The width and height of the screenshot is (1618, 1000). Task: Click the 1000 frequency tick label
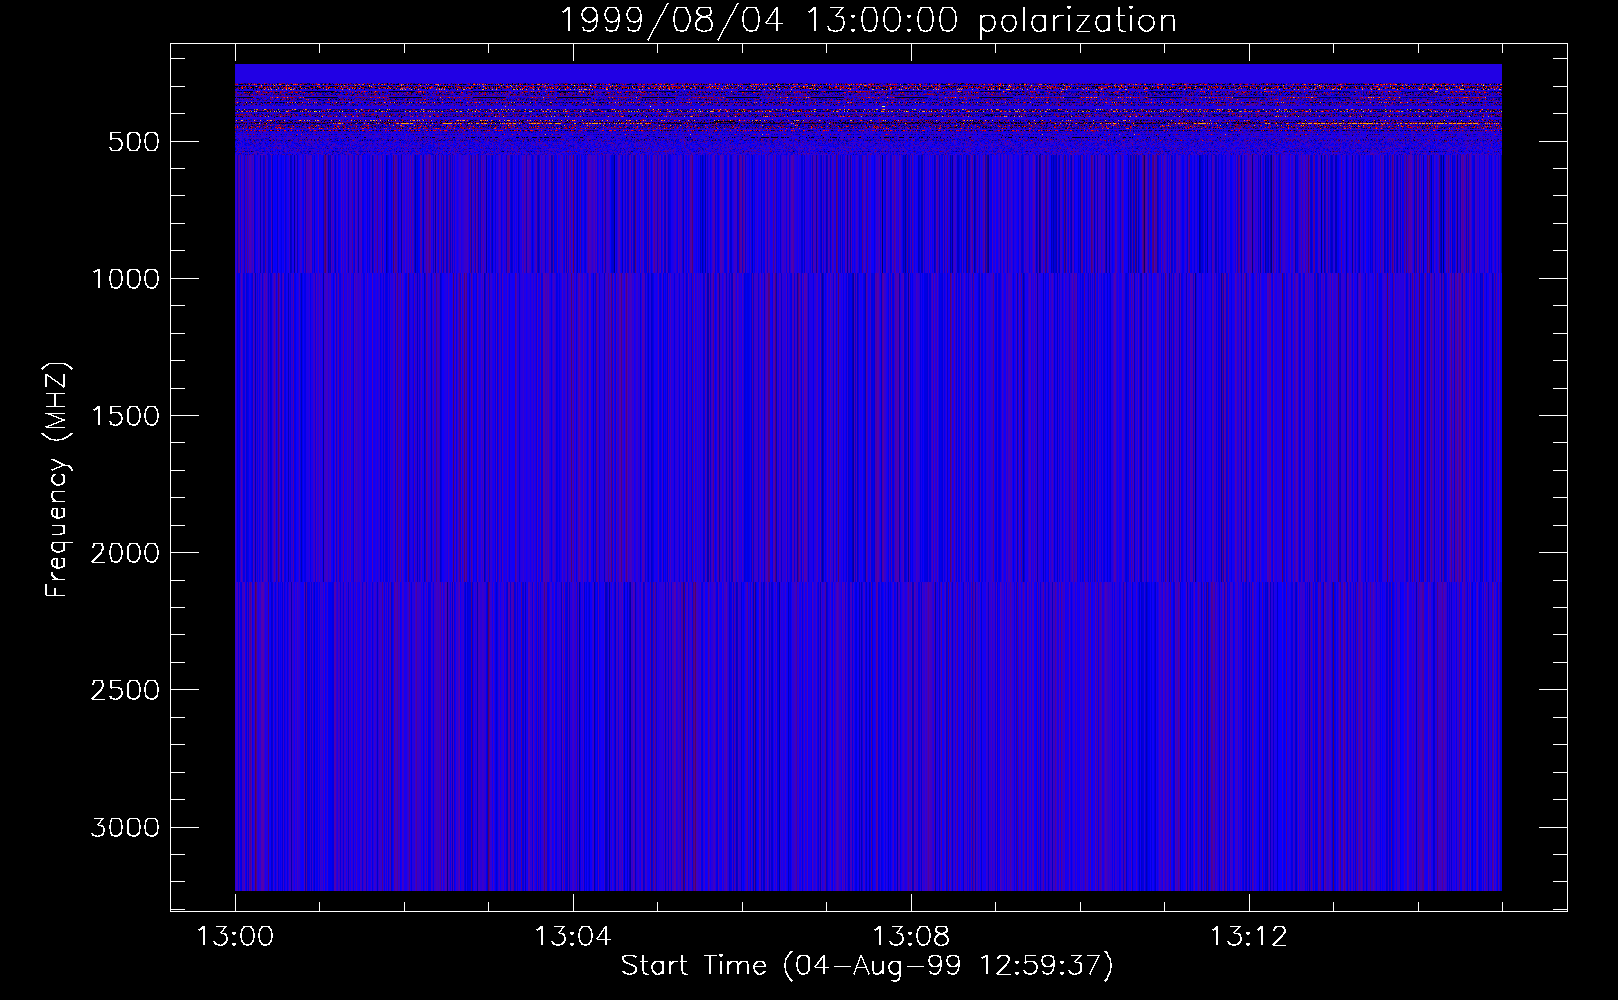click(x=125, y=279)
